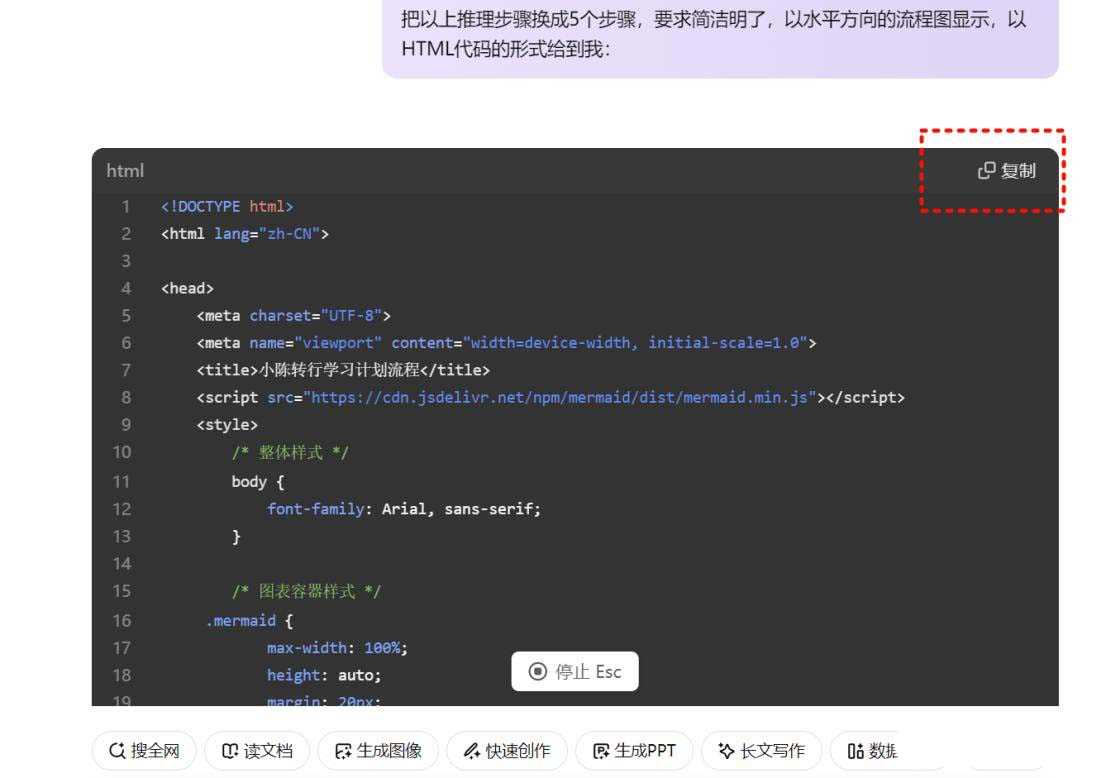Click the .mermaid { selector line
This screenshot has width=1106, height=778.
[x=249, y=621]
